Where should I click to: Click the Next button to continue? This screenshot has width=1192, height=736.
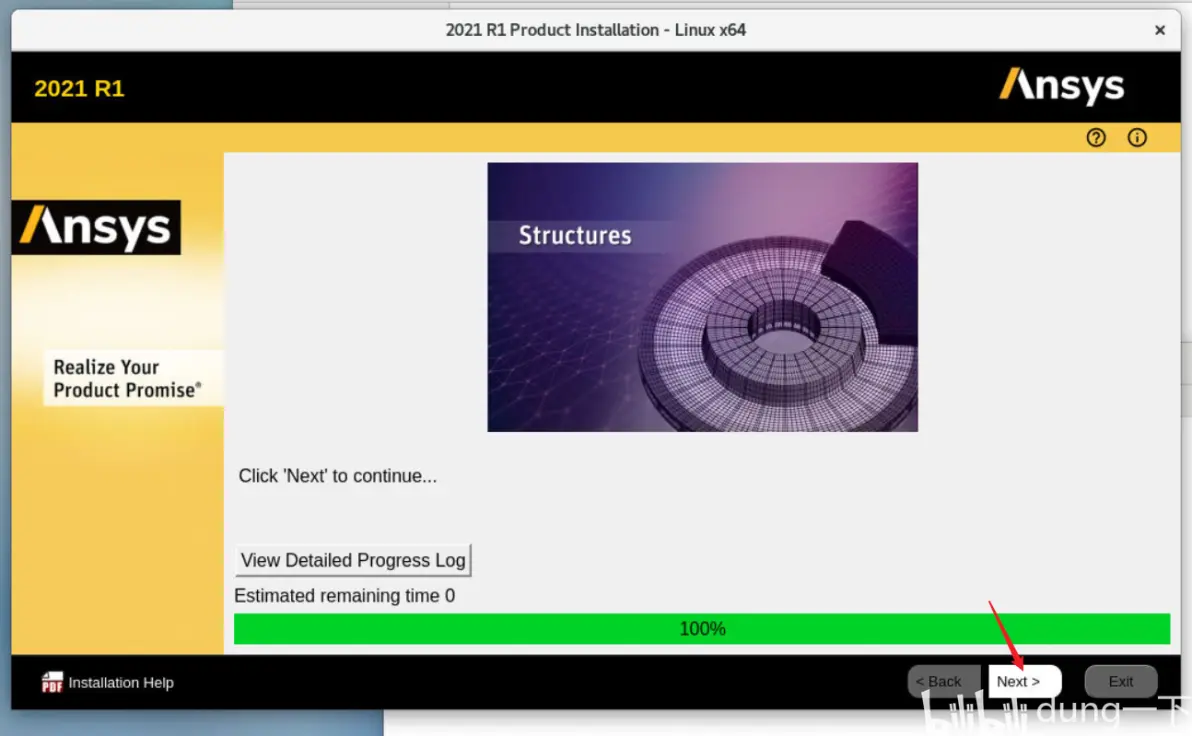[1024, 681]
